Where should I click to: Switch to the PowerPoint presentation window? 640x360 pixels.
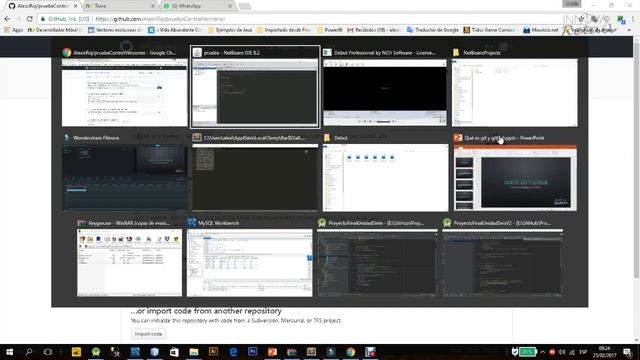click(515, 177)
